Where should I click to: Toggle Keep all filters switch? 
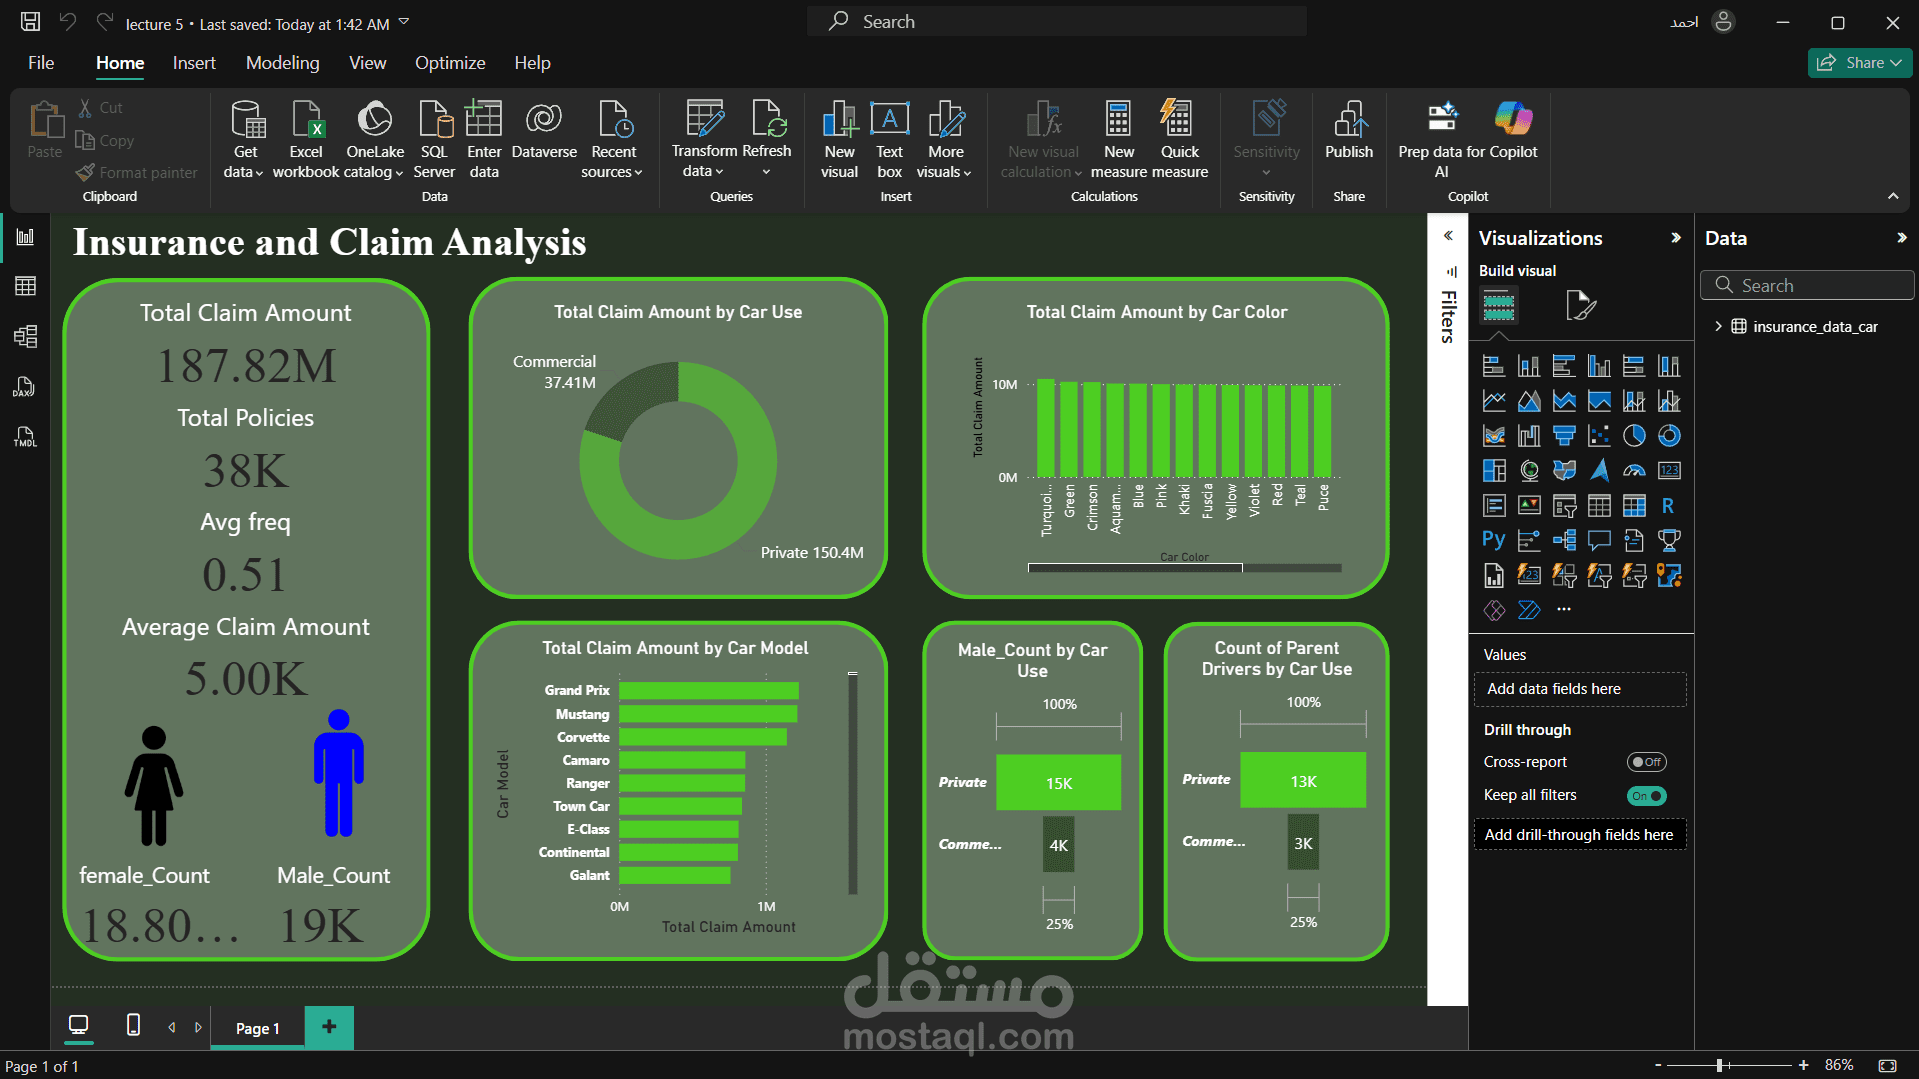click(1646, 796)
